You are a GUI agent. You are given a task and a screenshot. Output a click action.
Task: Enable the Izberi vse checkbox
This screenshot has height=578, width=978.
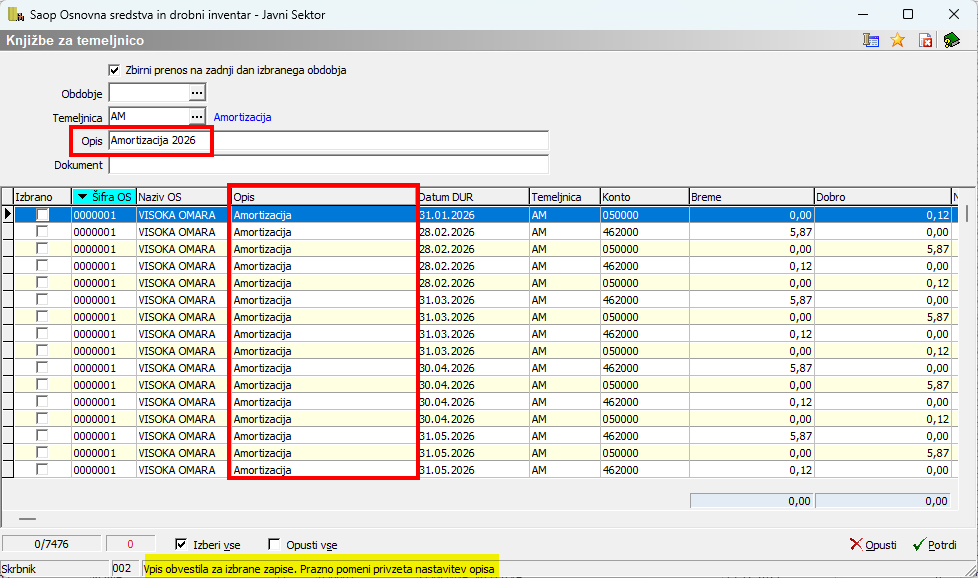pos(181,545)
